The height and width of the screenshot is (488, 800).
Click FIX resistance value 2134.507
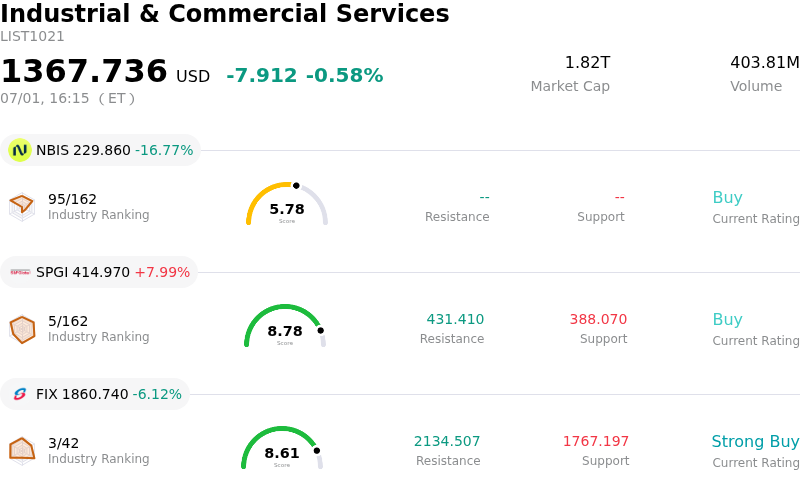coord(447,441)
